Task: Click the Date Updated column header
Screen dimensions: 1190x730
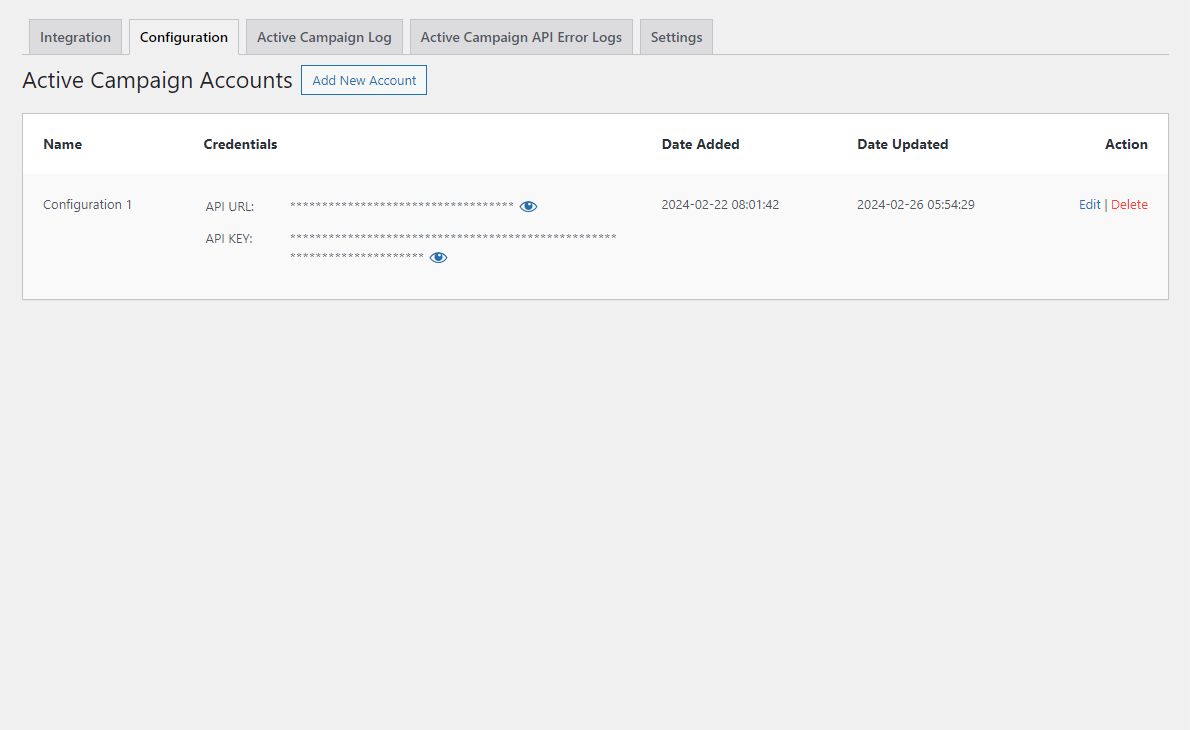Action: point(902,144)
